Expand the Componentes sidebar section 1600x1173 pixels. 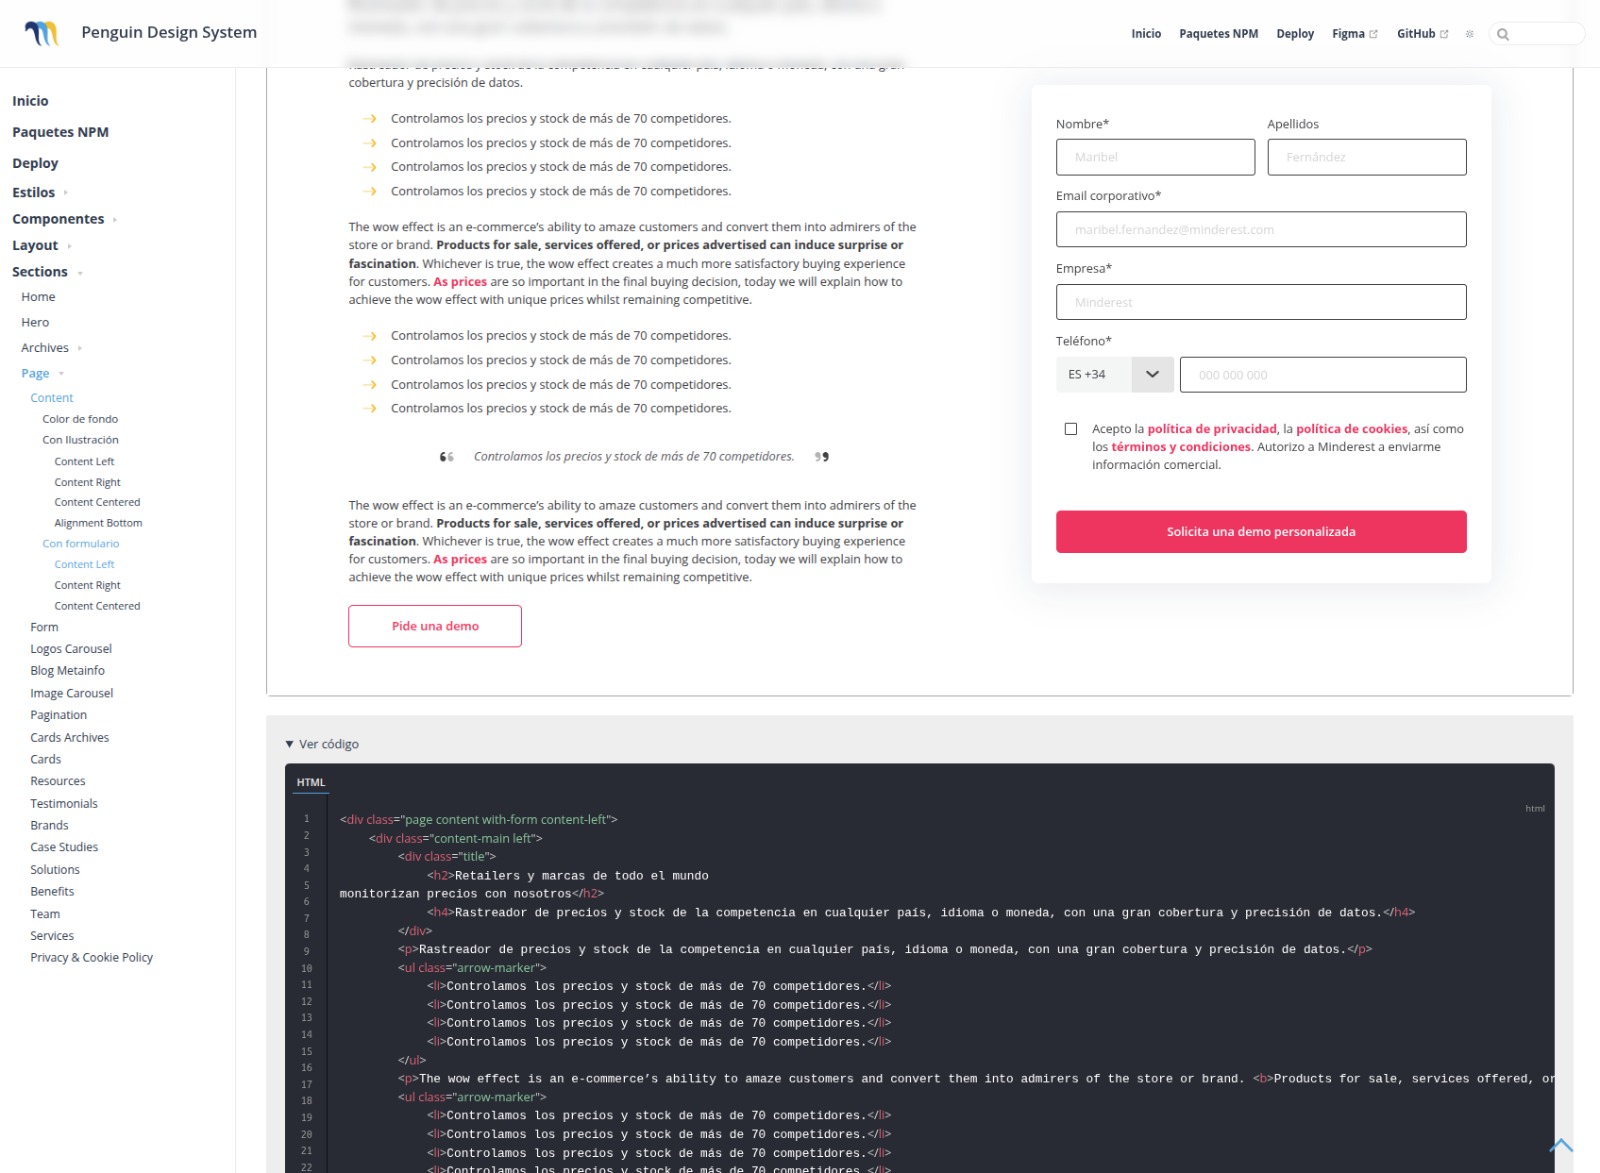point(115,220)
